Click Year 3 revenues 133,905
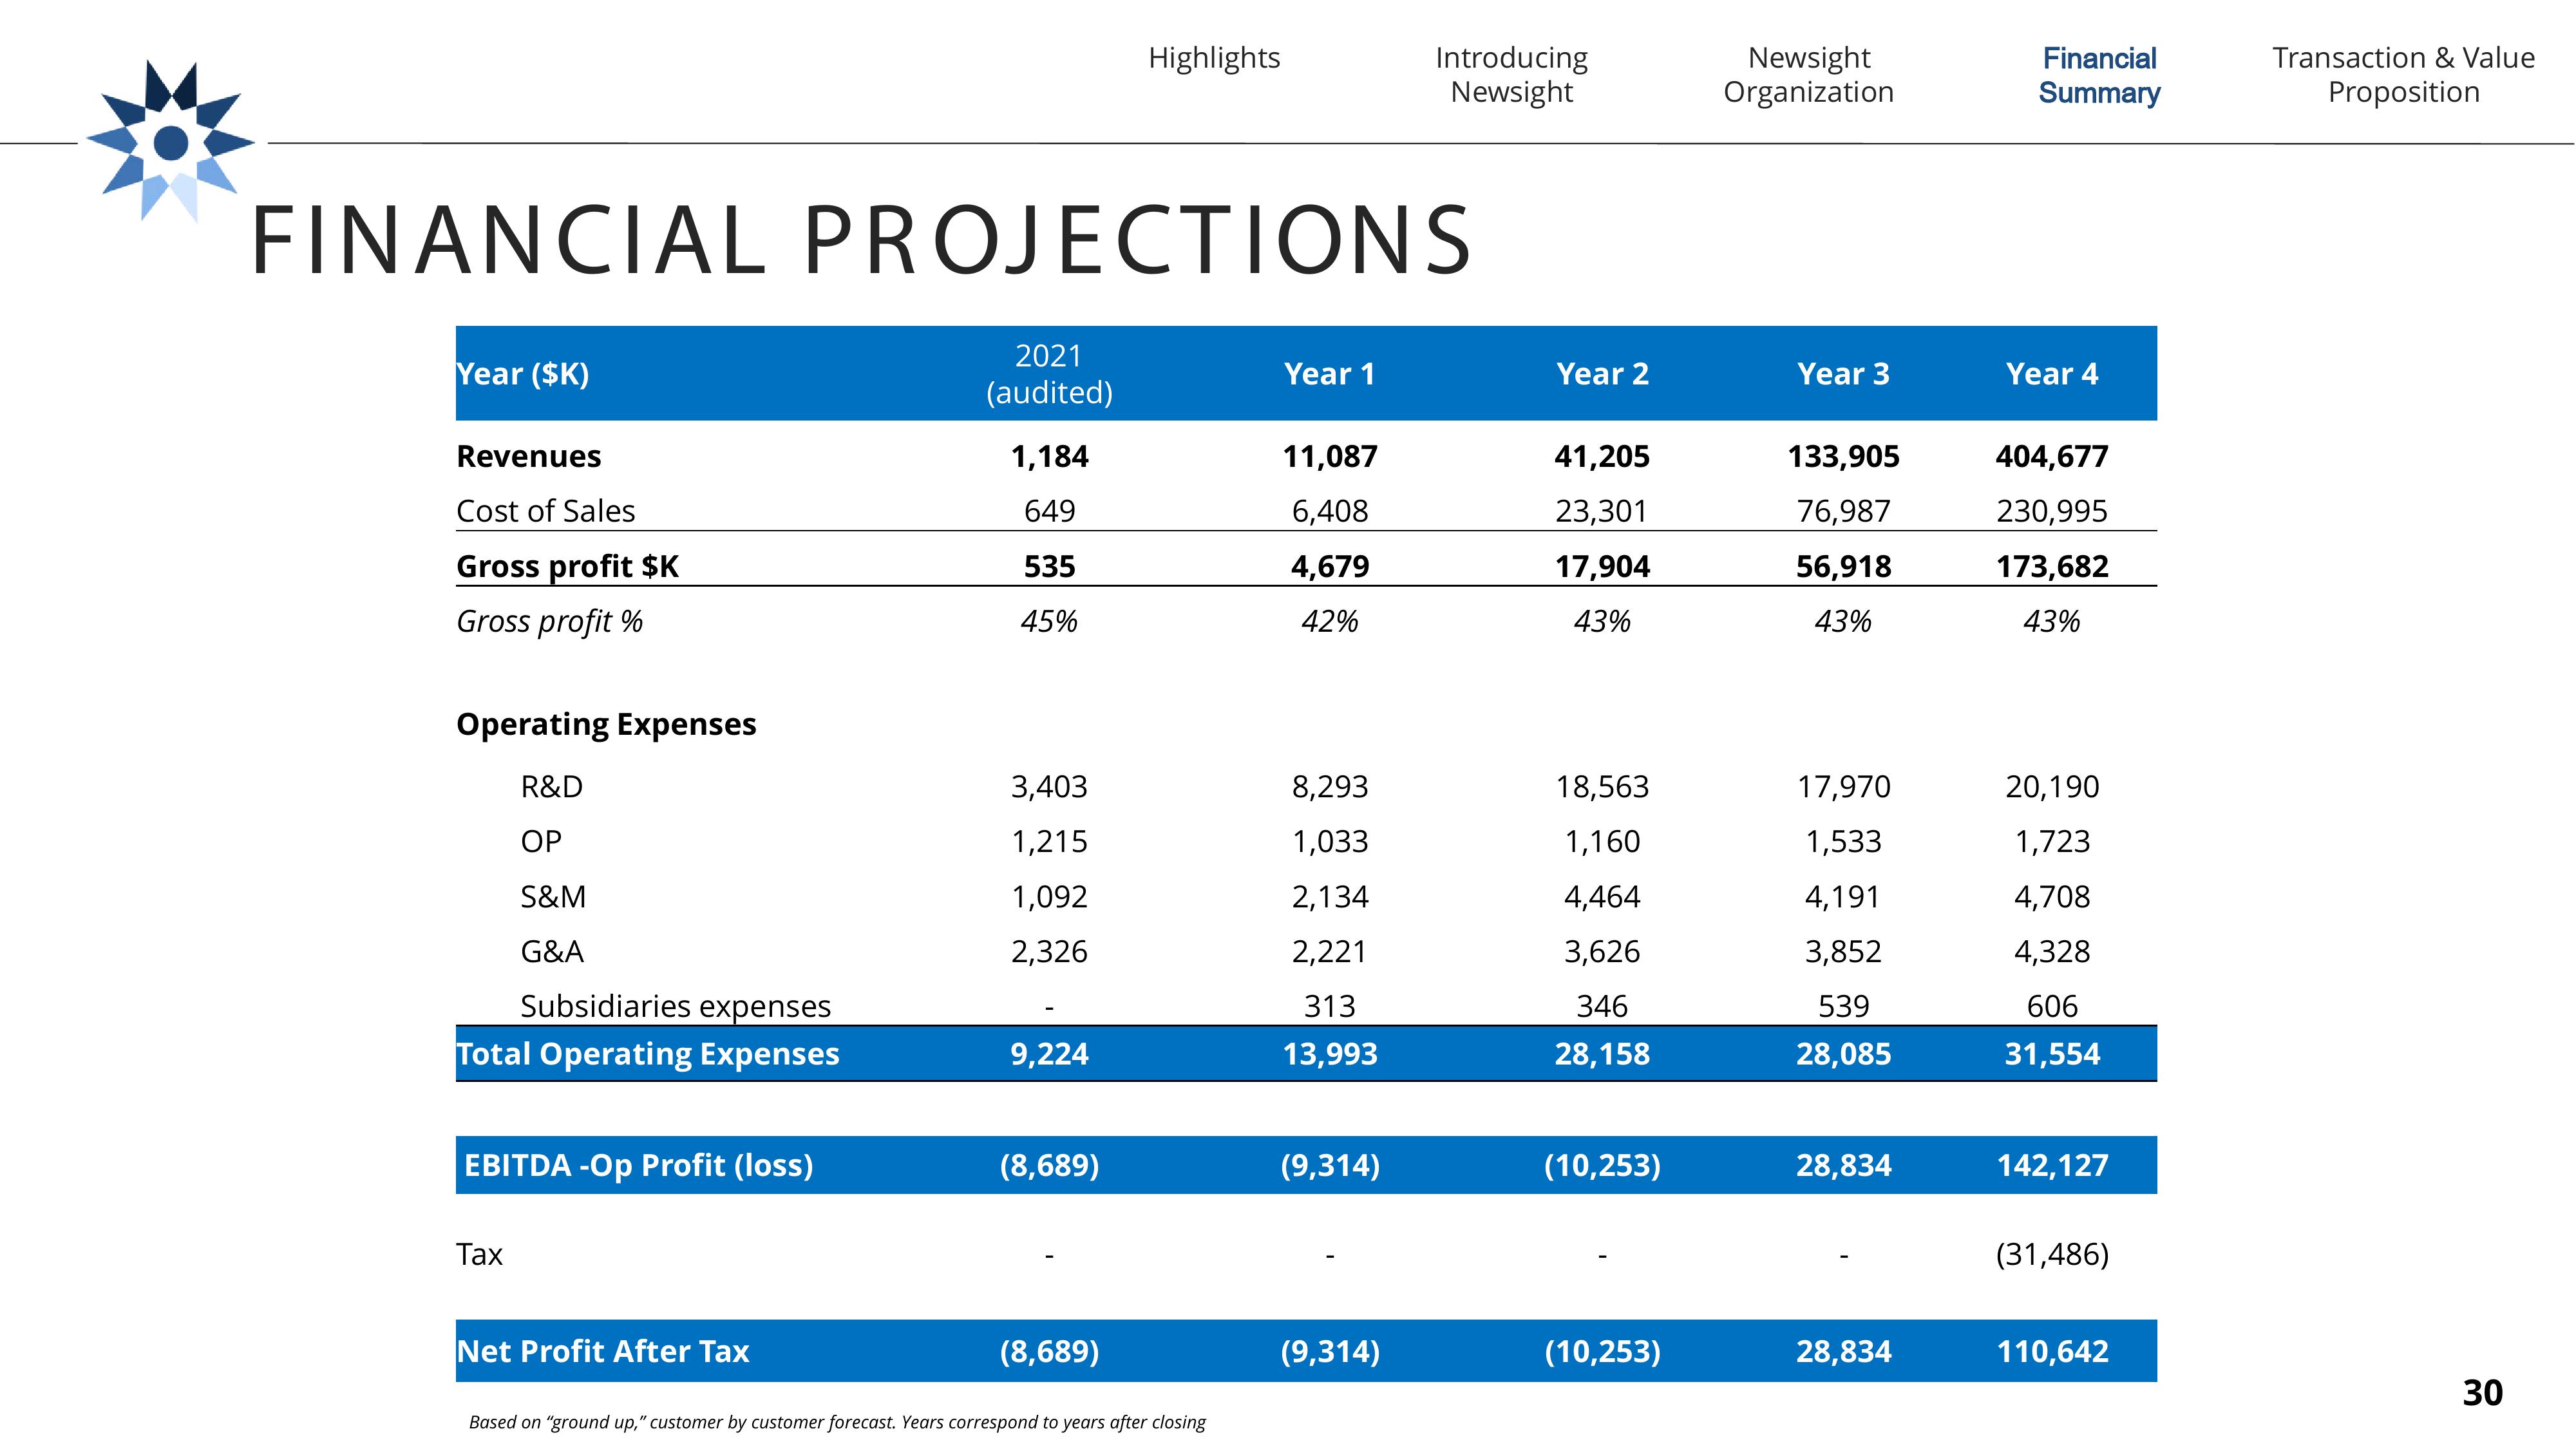Screen dimensions: 2576x1449 pyautogui.click(x=1843, y=456)
